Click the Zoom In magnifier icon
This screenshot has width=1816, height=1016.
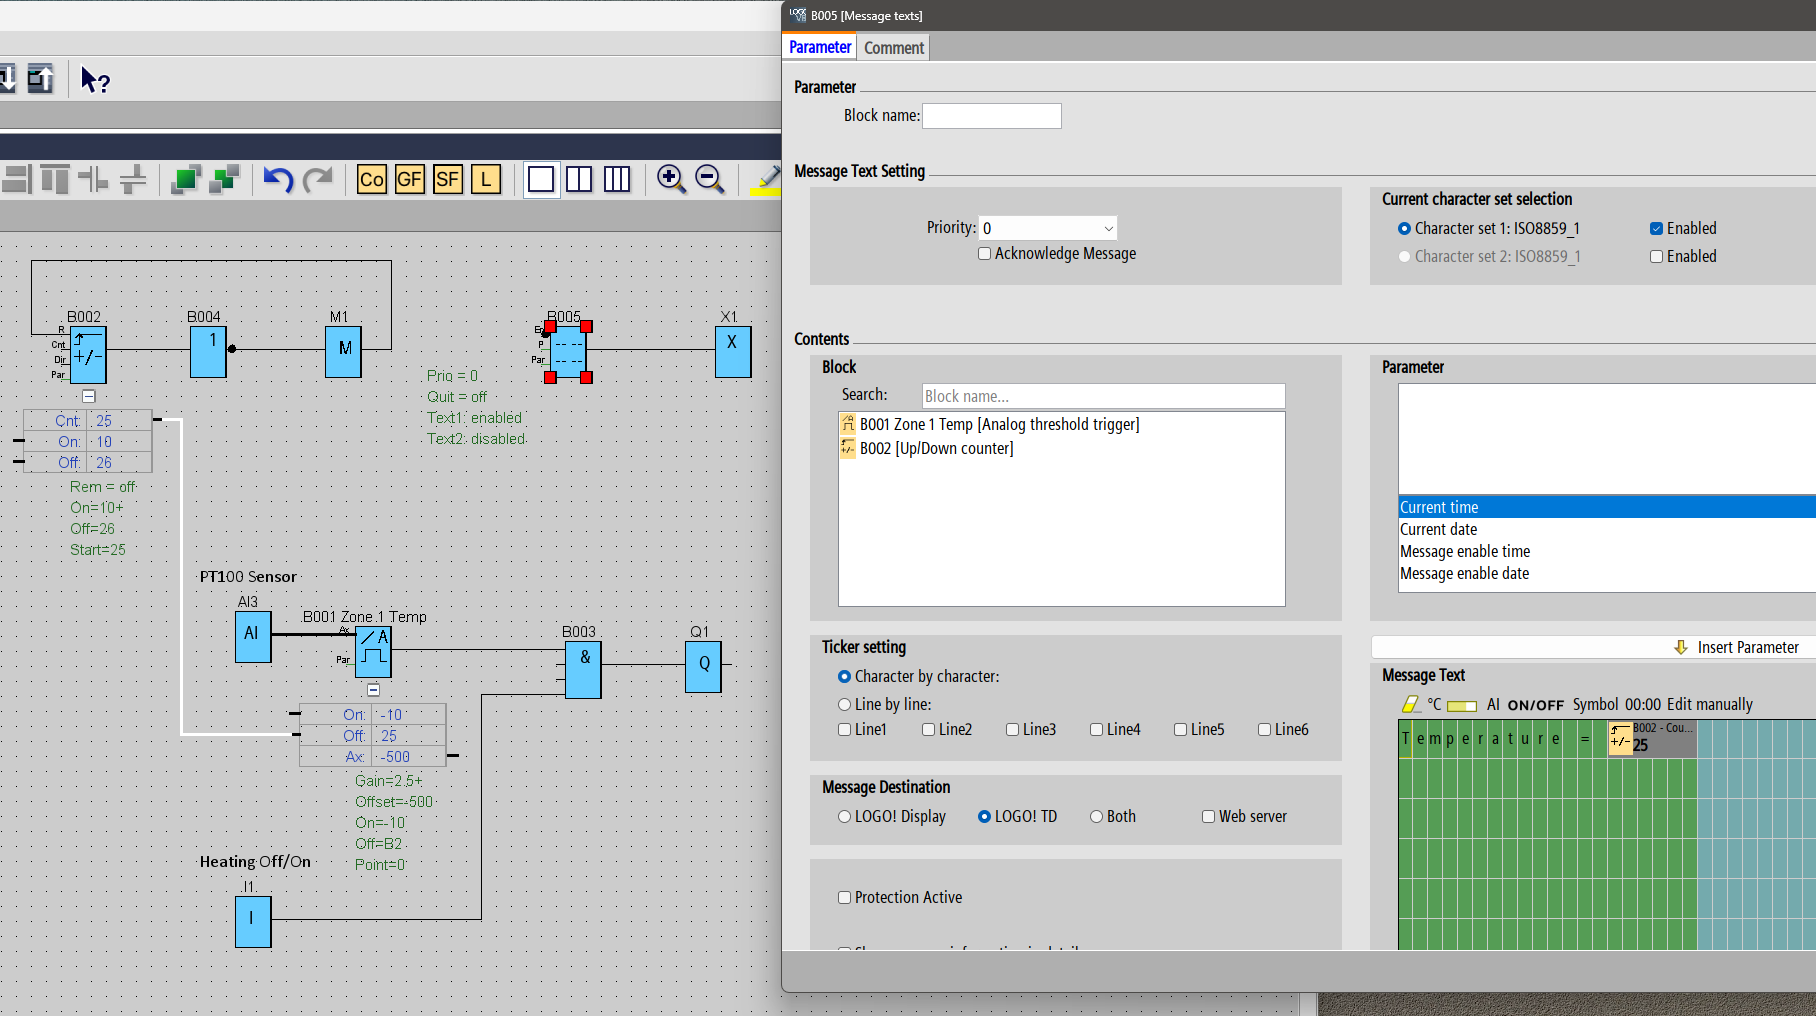[671, 179]
